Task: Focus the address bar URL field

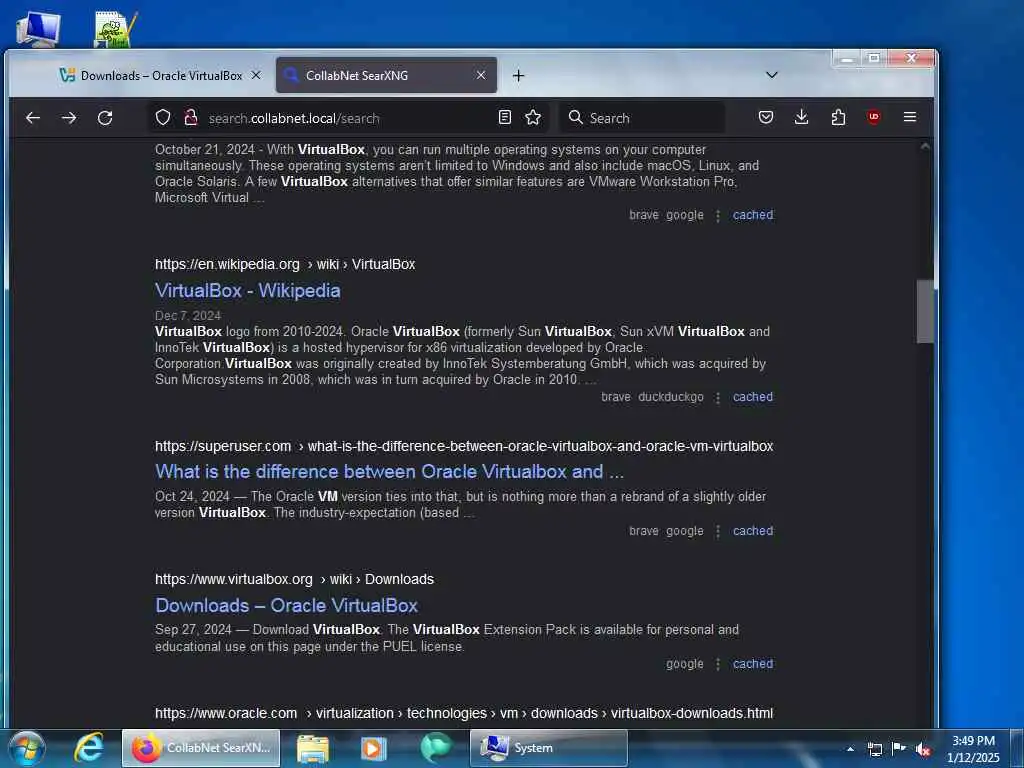Action: (x=349, y=118)
